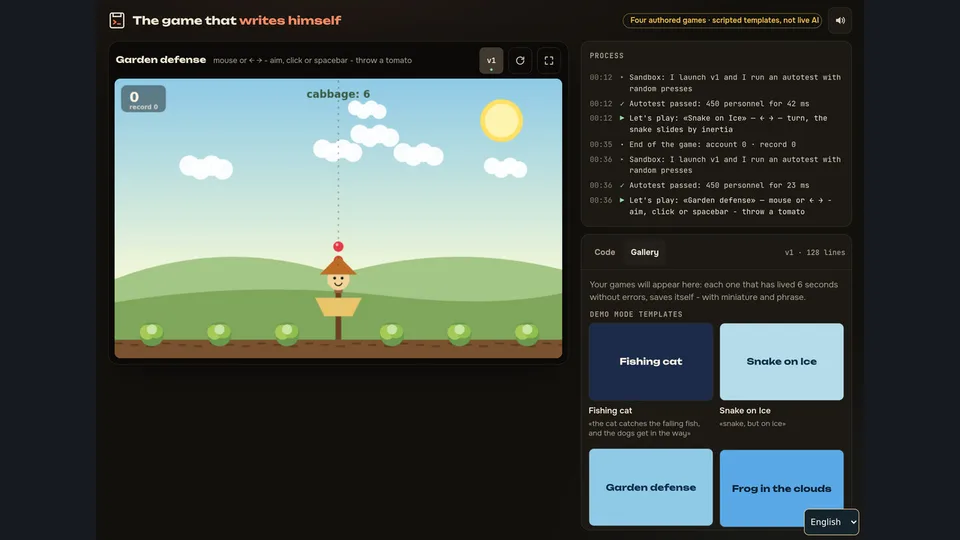Open the Frog in the clouds thumbnail
Screen dimensions: 960x540
click(x=781, y=489)
